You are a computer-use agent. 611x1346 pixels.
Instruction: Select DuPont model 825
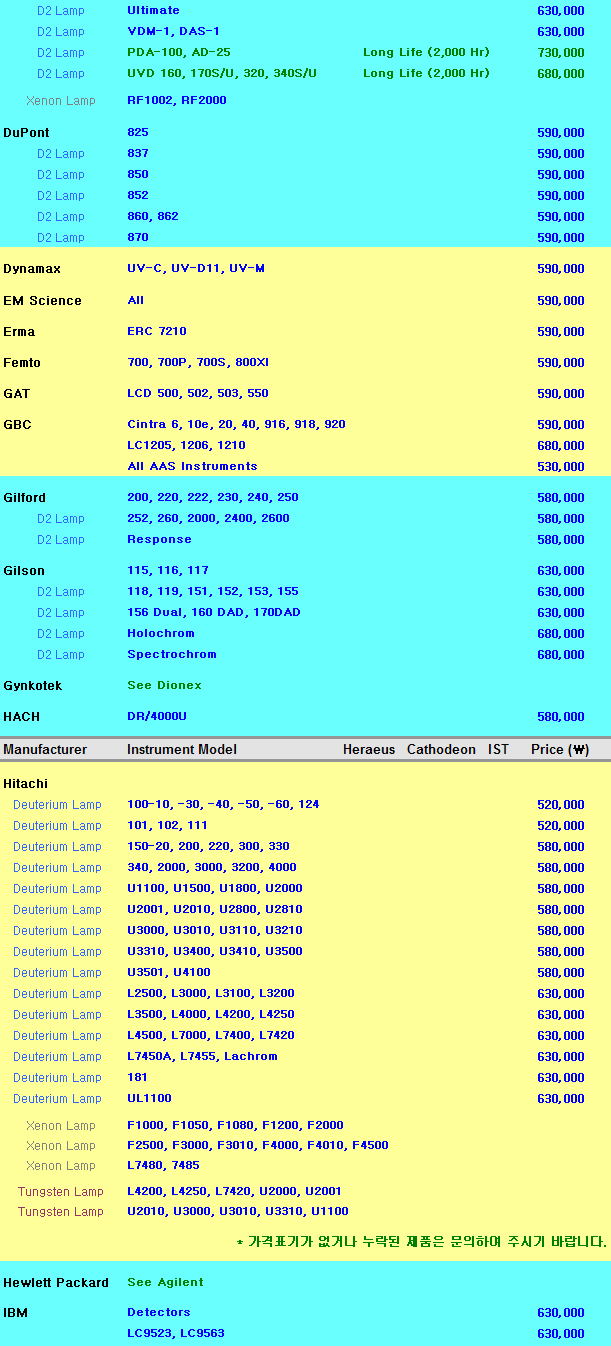point(138,132)
